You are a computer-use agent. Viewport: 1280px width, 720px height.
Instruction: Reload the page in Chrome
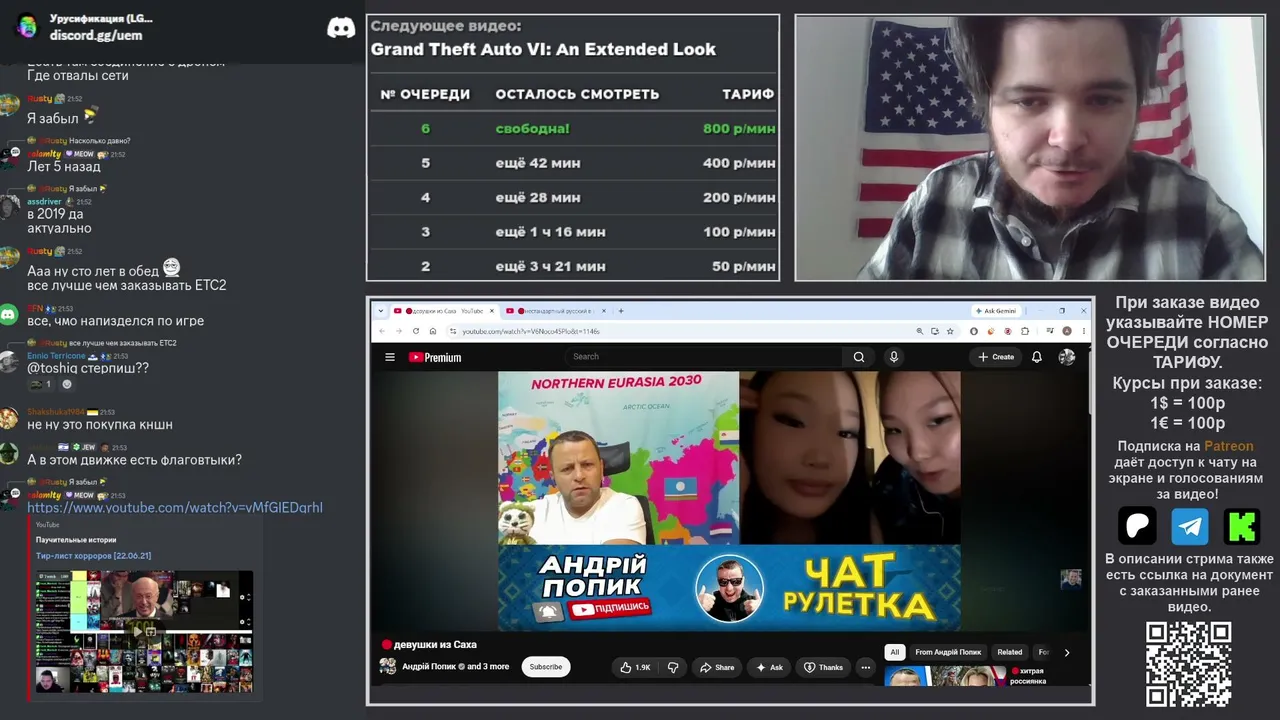(x=416, y=331)
